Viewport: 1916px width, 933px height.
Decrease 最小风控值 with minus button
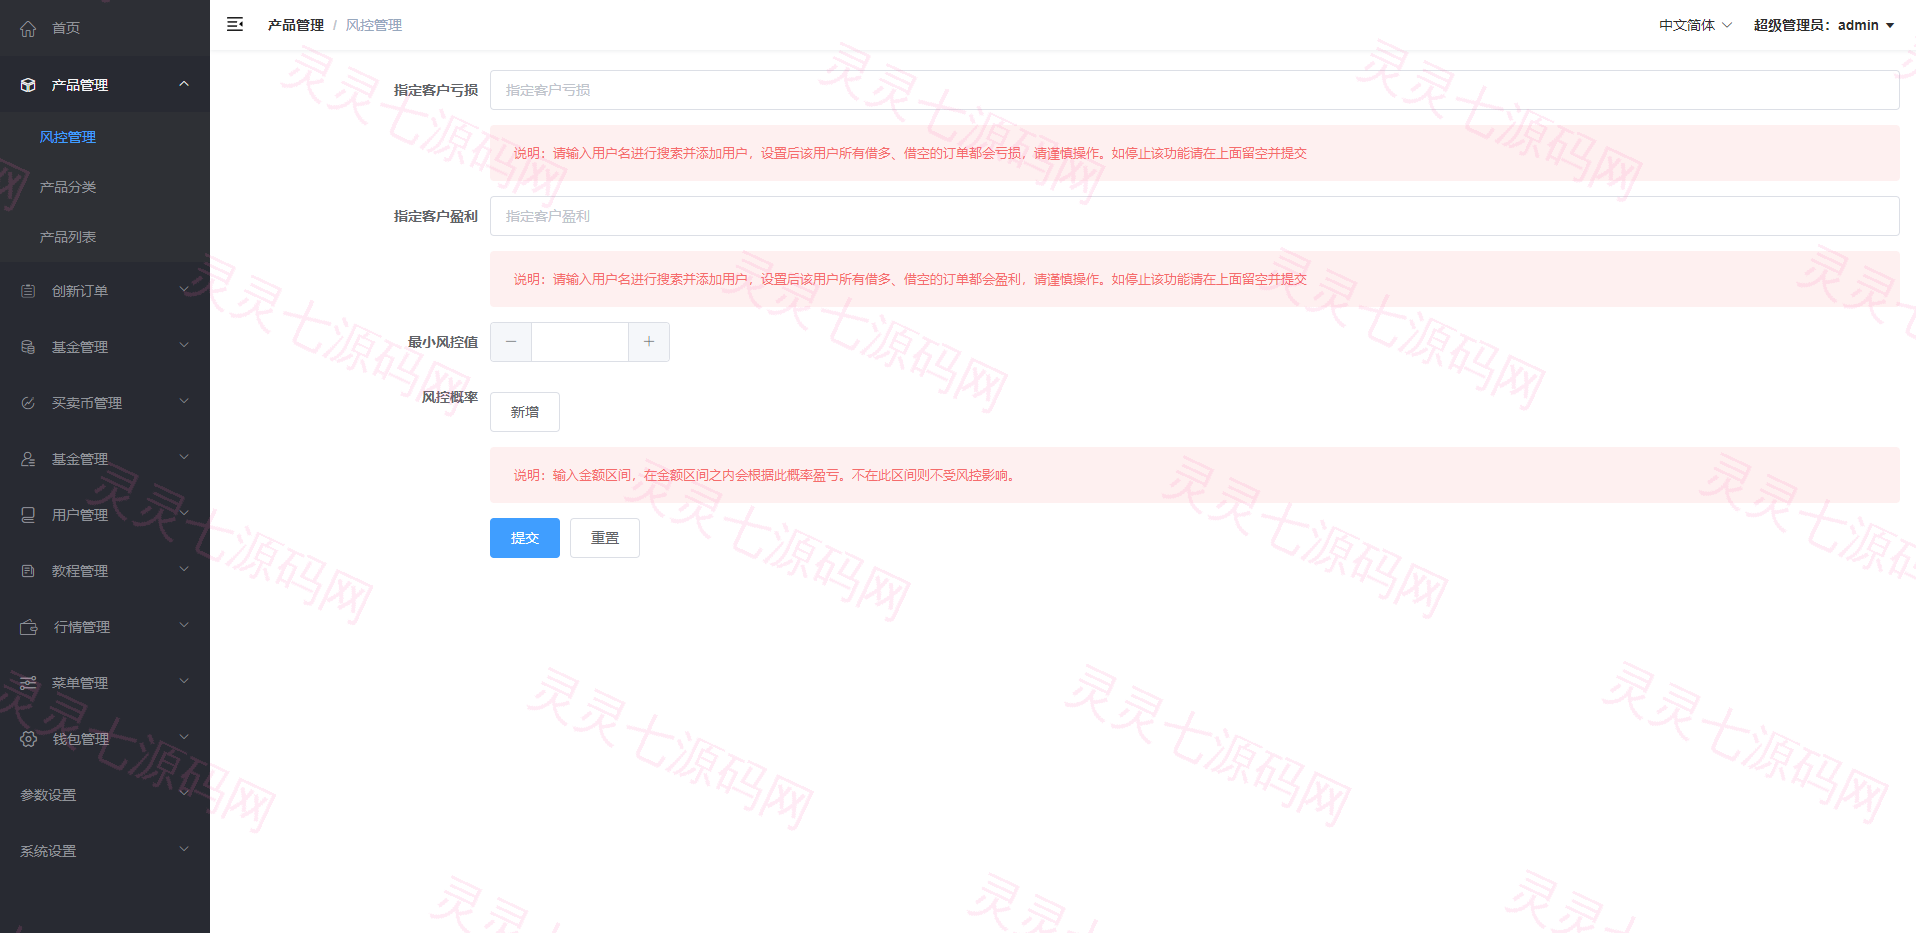(511, 342)
